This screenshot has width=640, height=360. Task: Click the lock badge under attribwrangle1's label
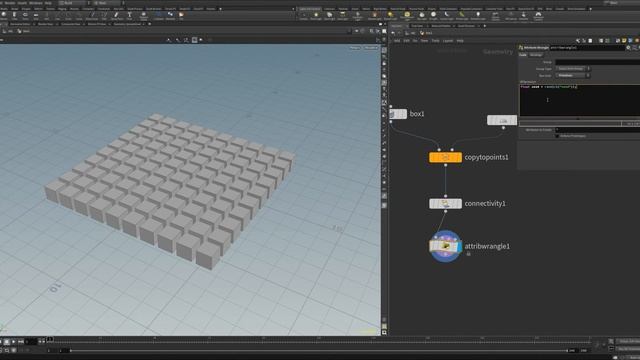(x=468, y=254)
